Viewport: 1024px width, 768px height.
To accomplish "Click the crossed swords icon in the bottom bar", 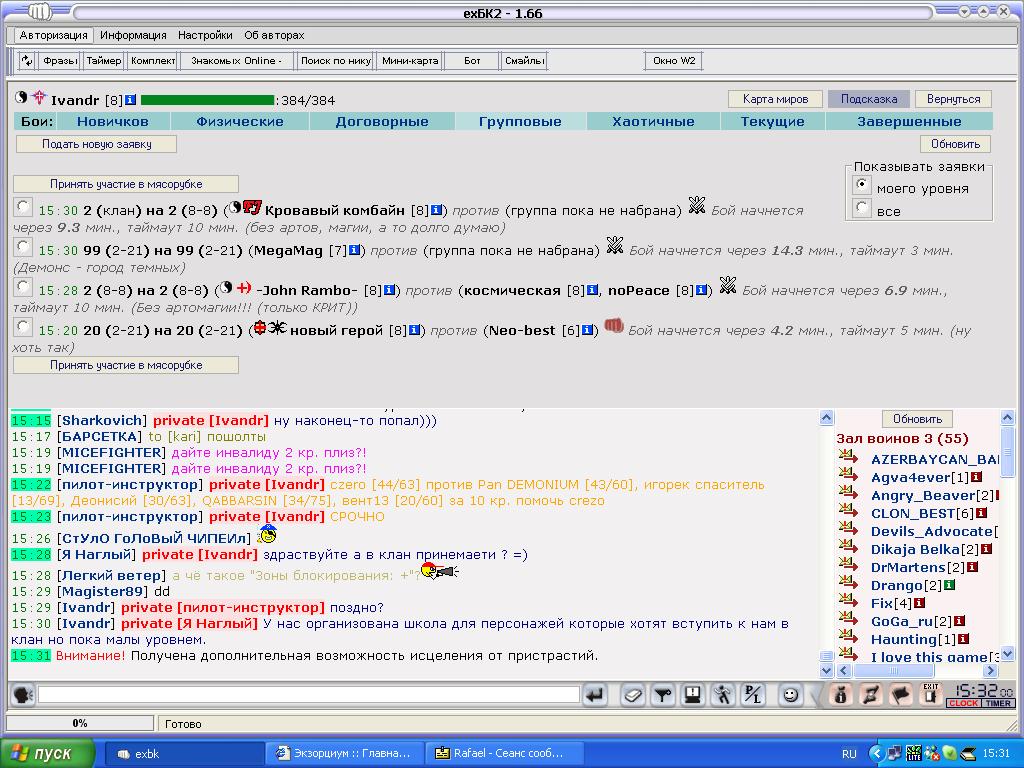I will (x=871, y=695).
